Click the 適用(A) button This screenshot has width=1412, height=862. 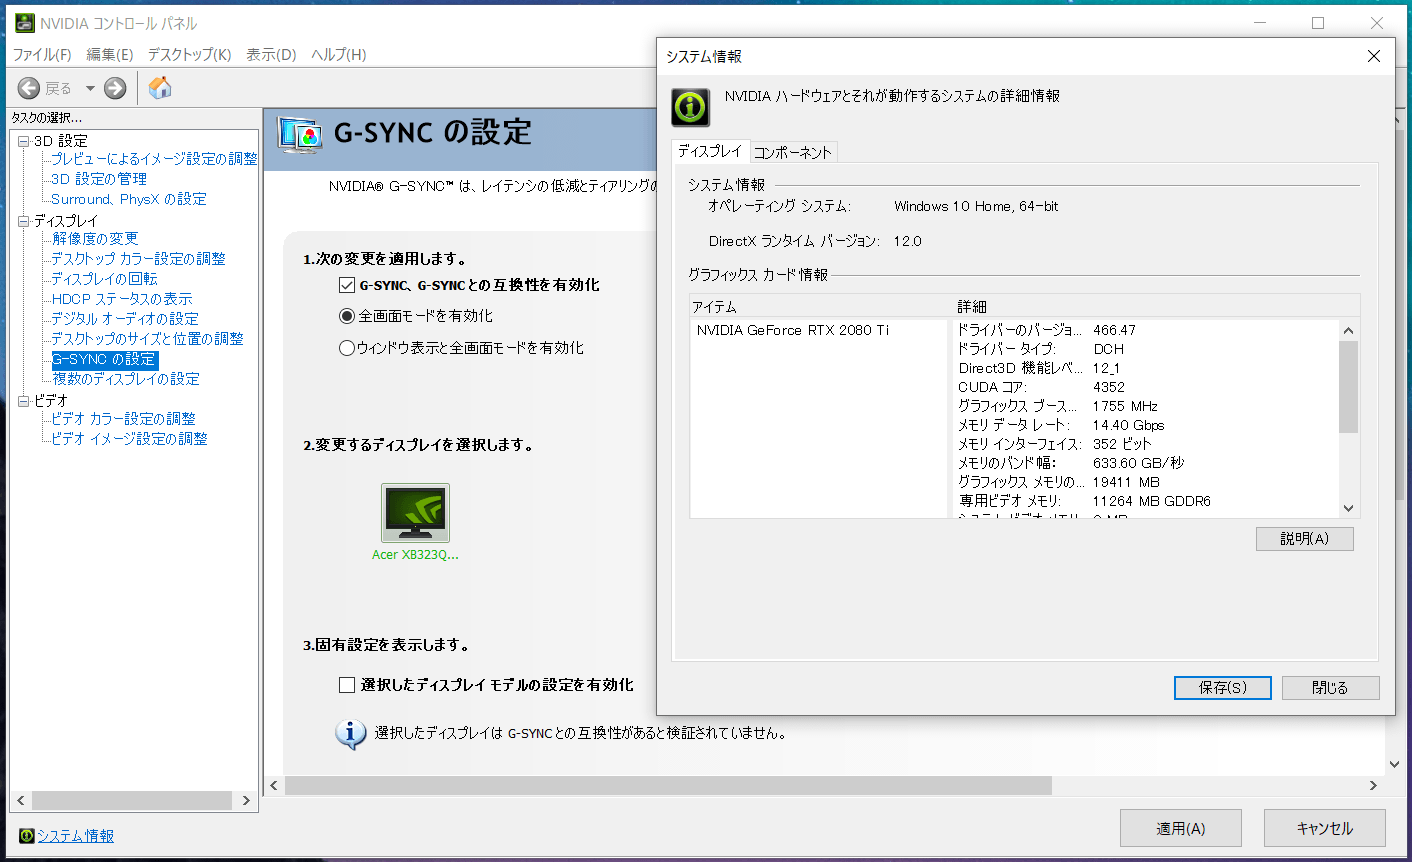(x=1181, y=829)
